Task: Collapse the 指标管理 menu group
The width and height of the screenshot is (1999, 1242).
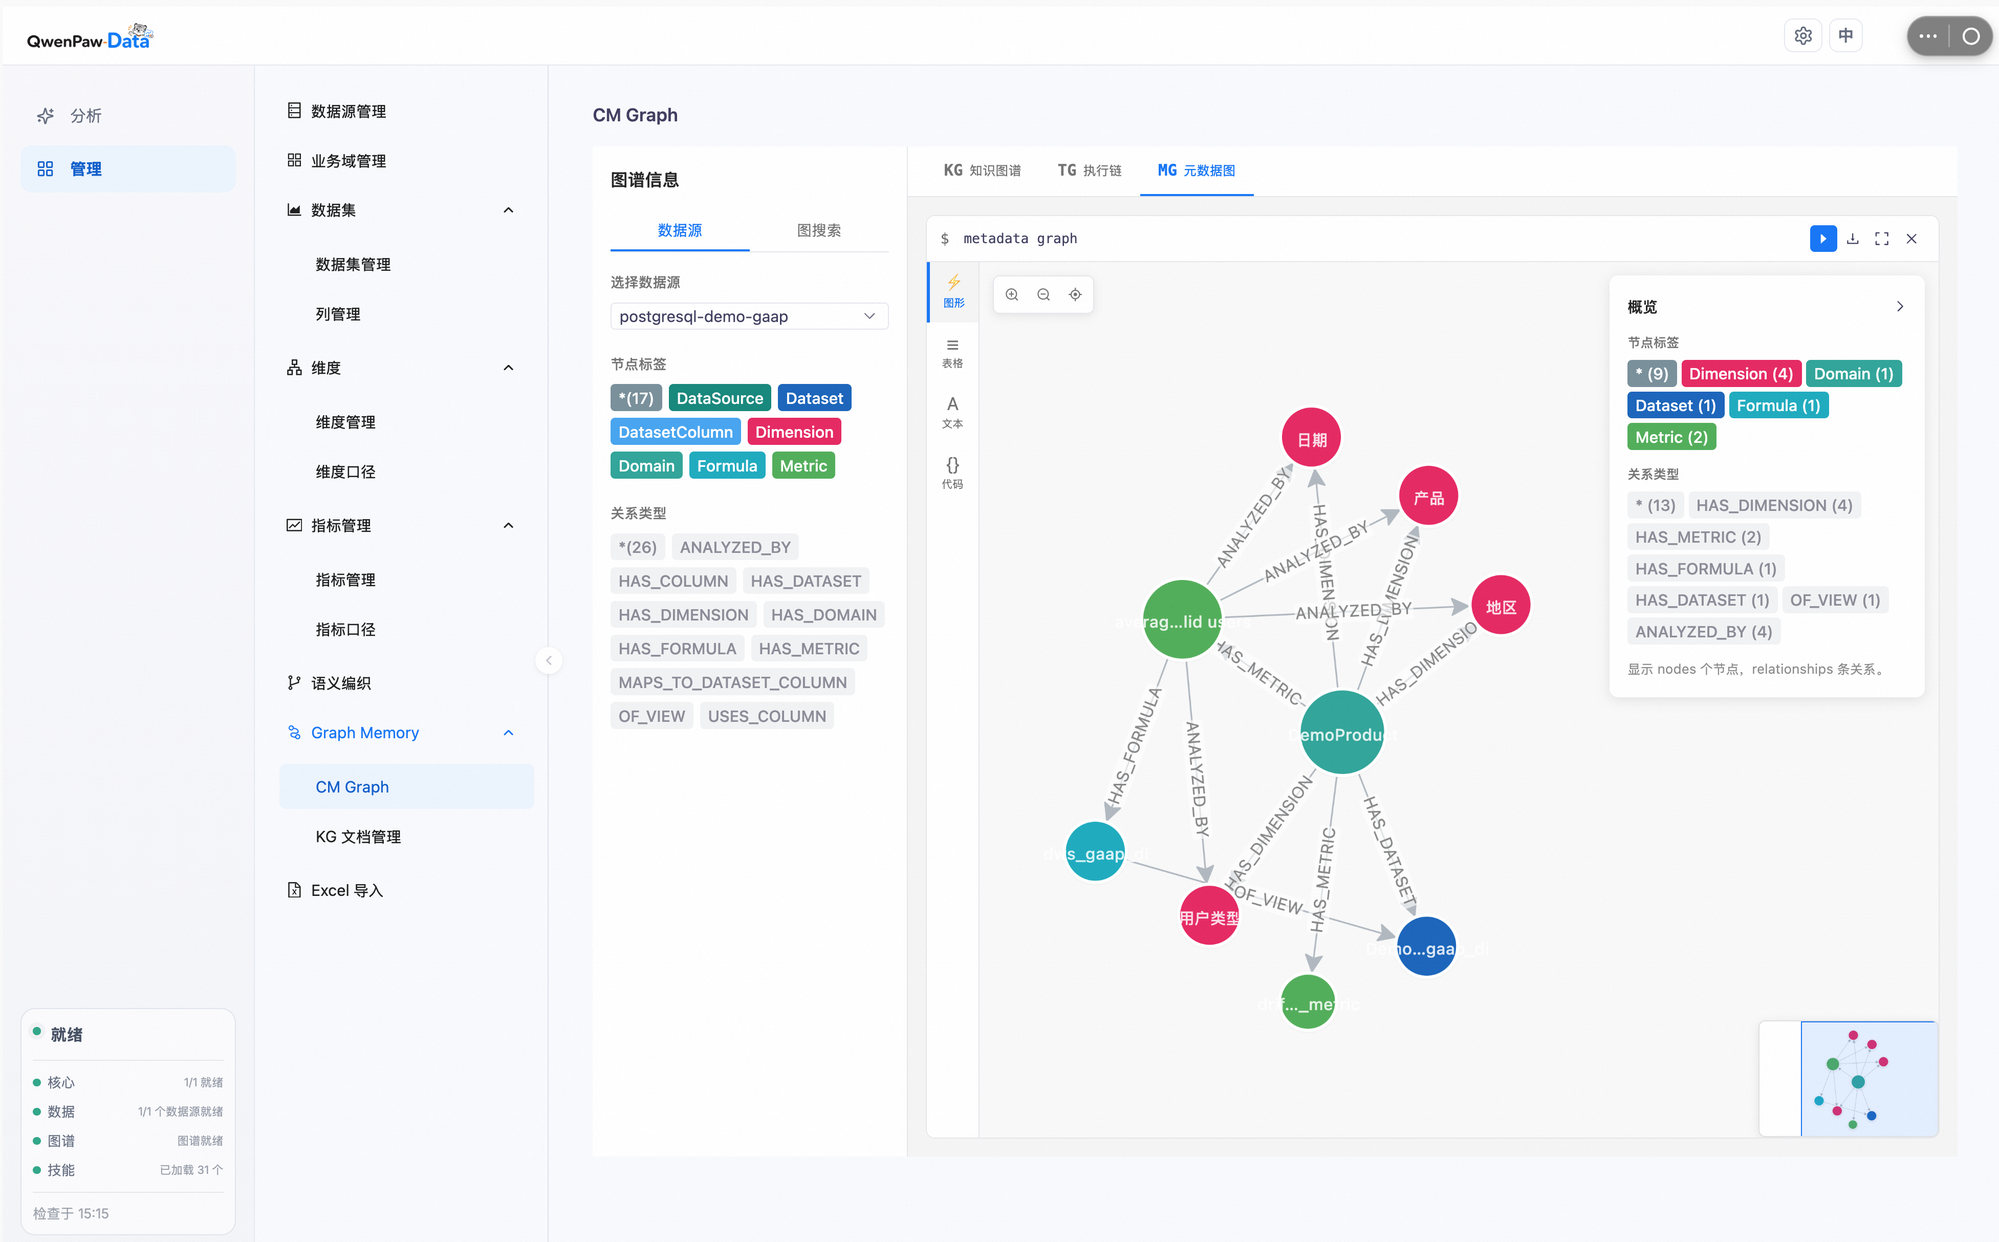Action: 508,525
